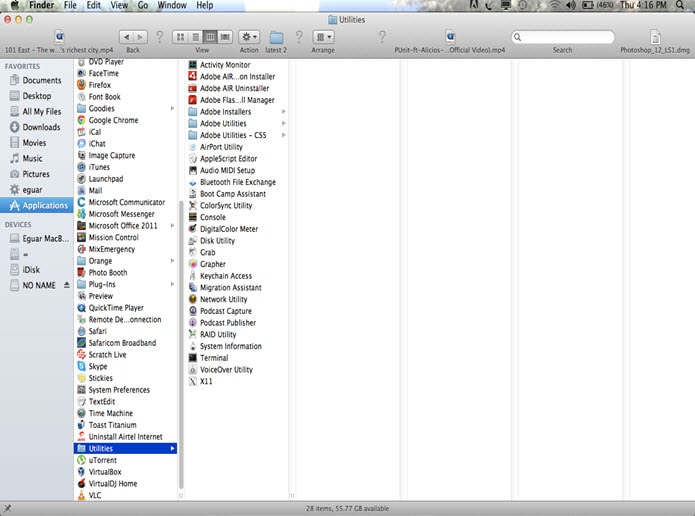Open the File menu

pyautogui.click(x=70, y=5)
